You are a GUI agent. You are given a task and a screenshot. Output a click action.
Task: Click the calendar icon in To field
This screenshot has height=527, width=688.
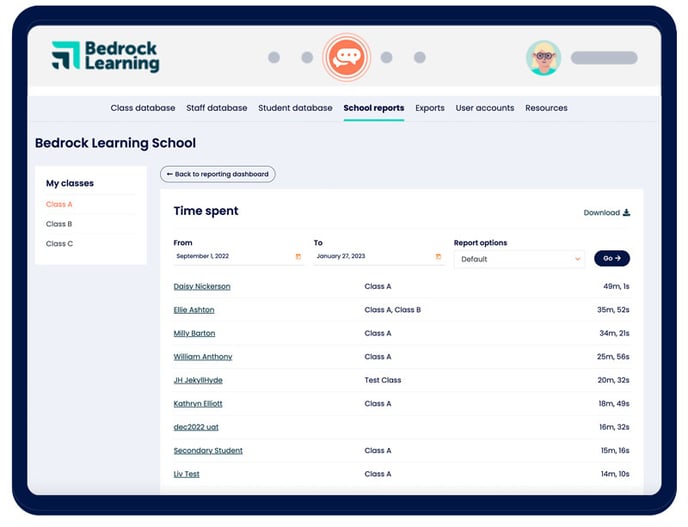[438, 257]
